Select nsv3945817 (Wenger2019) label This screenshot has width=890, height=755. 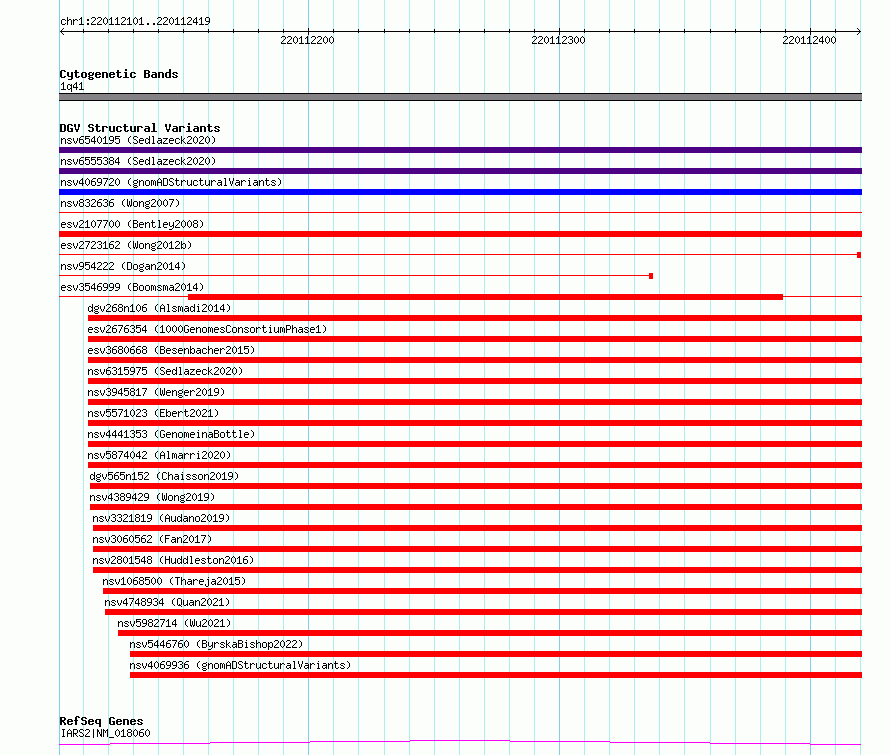pyautogui.click(x=156, y=392)
